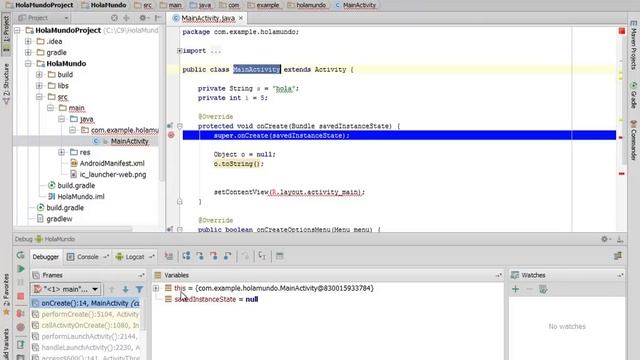Toggle the breakpoint on super.onCreate line
This screenshot has height=360, width=640.
coord(171,135)
